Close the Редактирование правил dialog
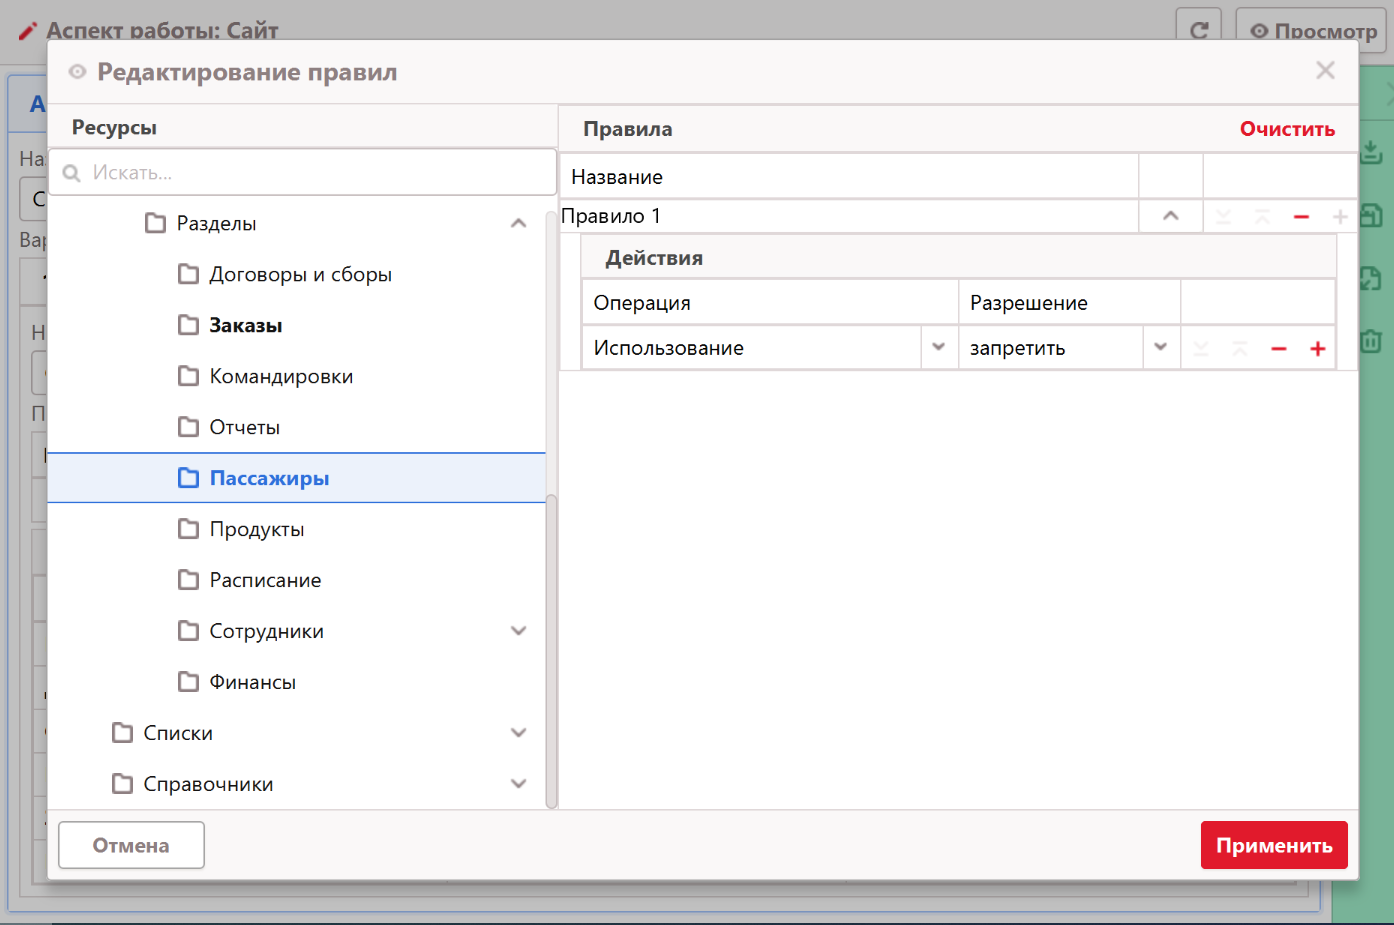1394x925 pixels. [1325, 71]
